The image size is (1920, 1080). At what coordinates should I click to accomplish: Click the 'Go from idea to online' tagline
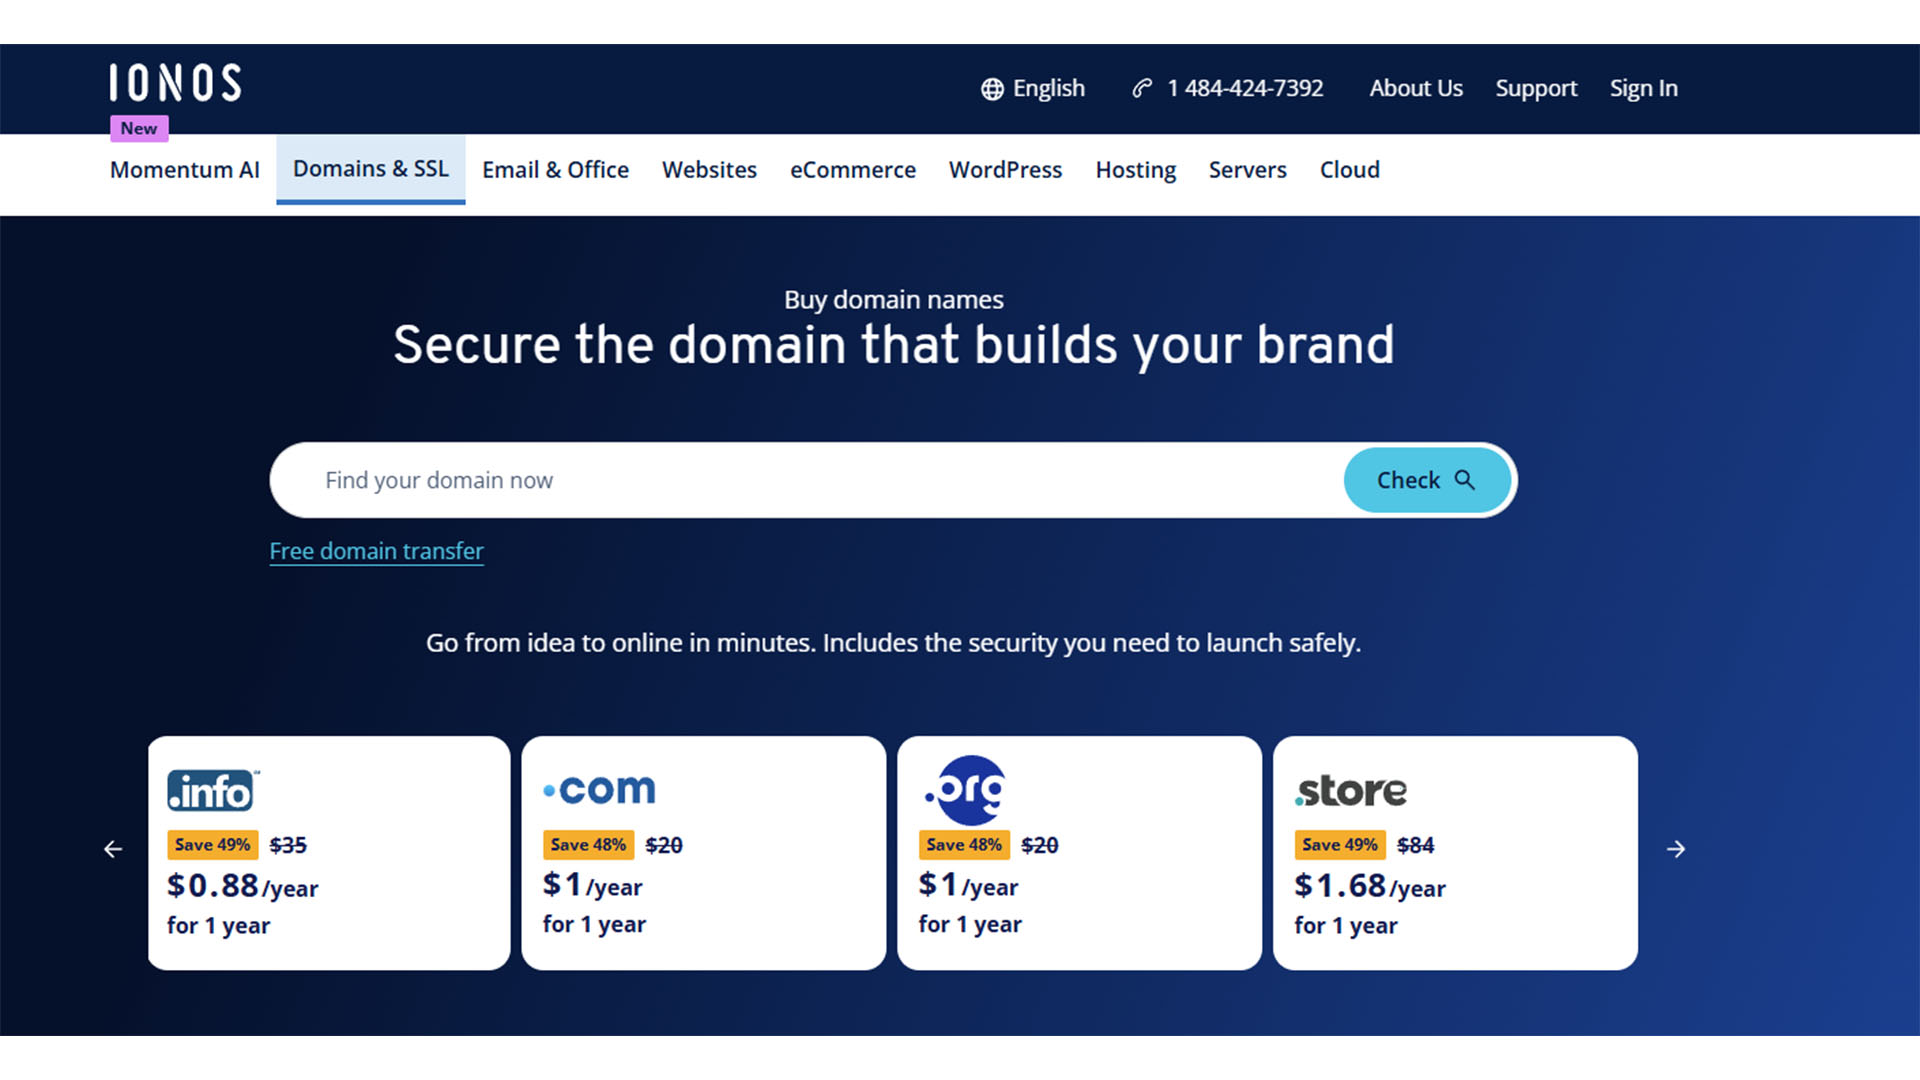(893, 643)
